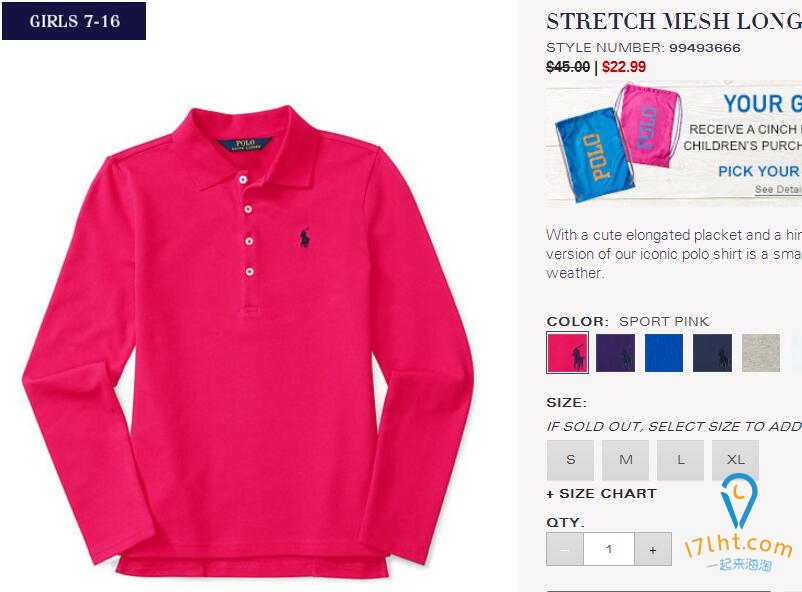
Task: Select the navy color swatch
Action: pos(712,353)
